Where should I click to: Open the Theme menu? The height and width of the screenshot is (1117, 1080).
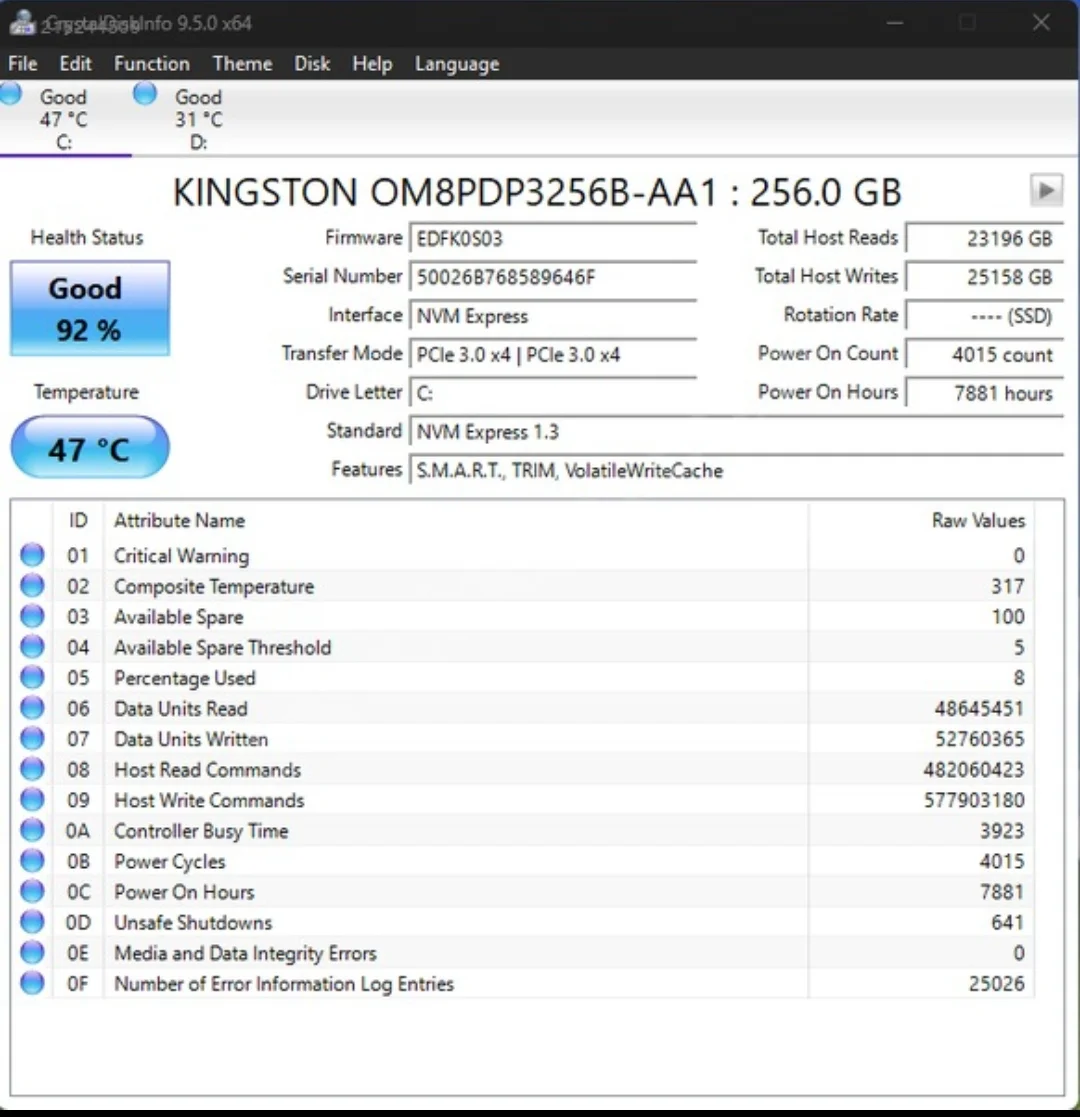[x=242, y=64]
